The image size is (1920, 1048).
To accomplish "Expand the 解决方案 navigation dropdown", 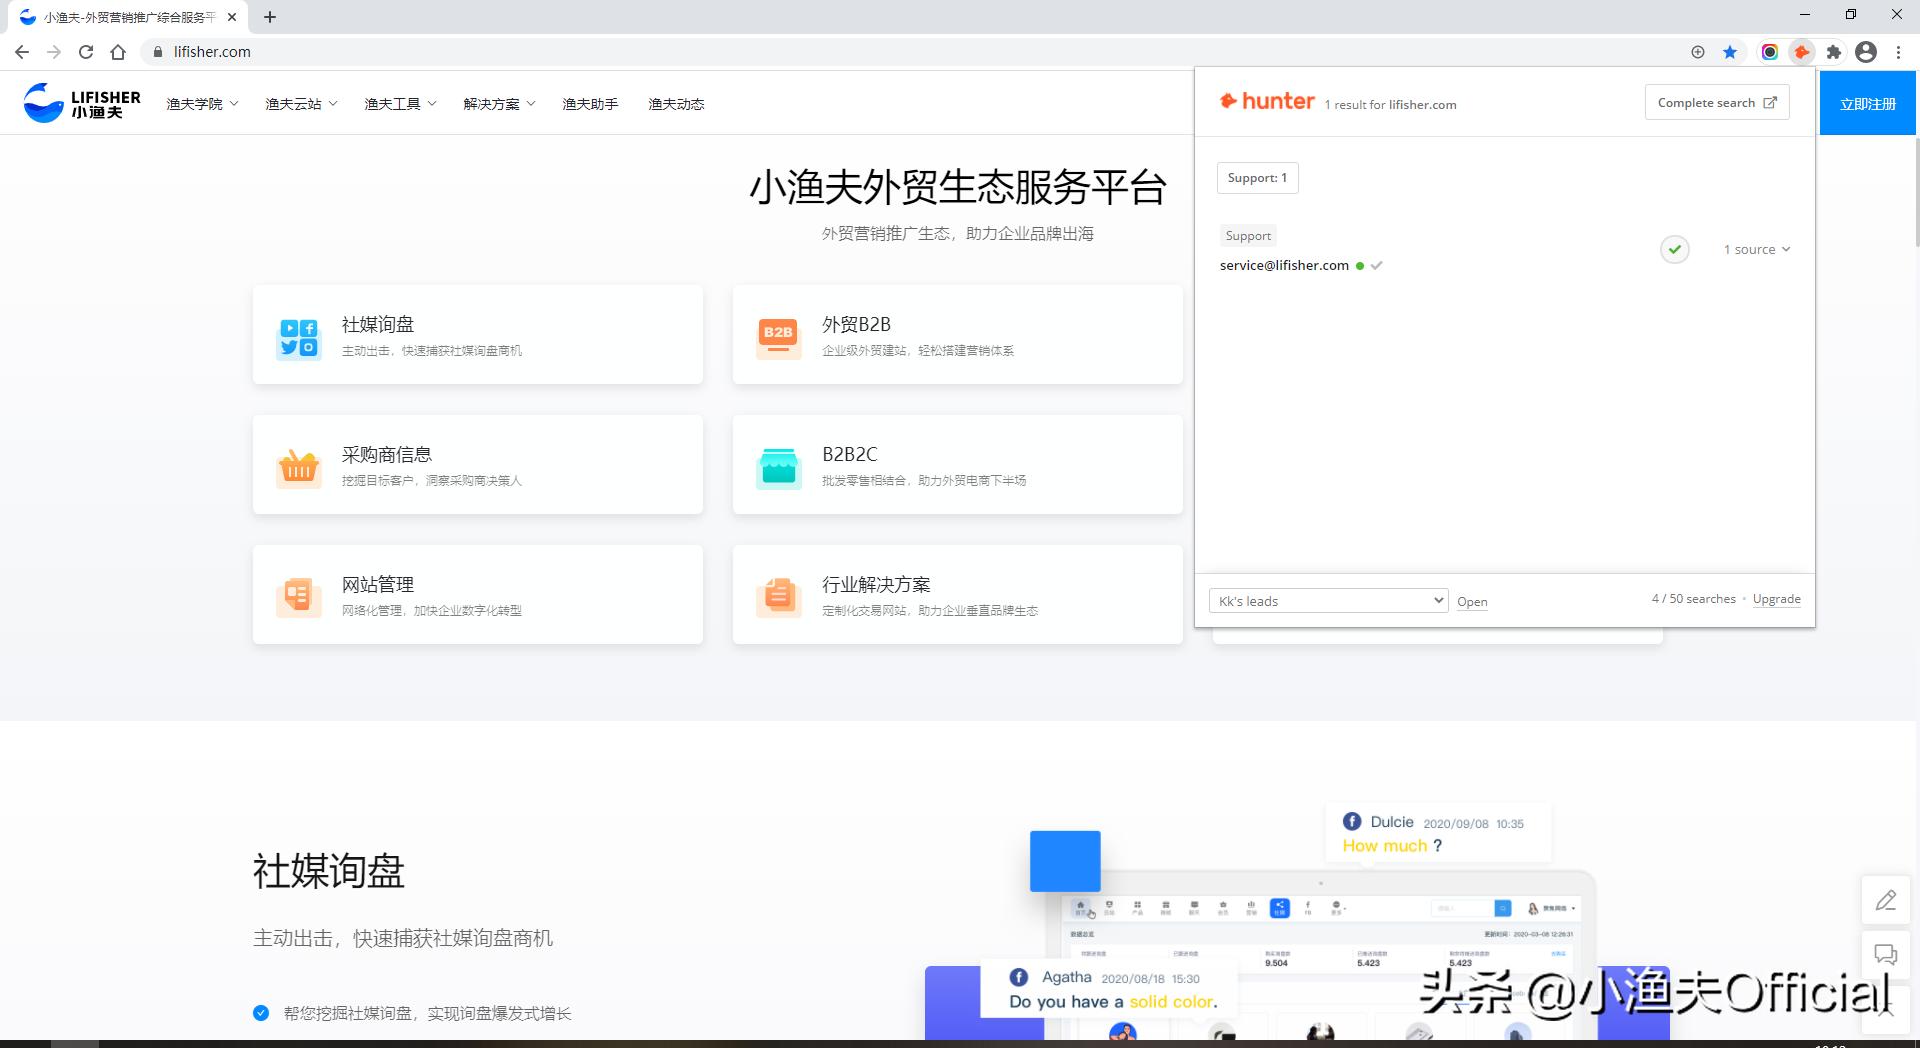I will point(499,103).
